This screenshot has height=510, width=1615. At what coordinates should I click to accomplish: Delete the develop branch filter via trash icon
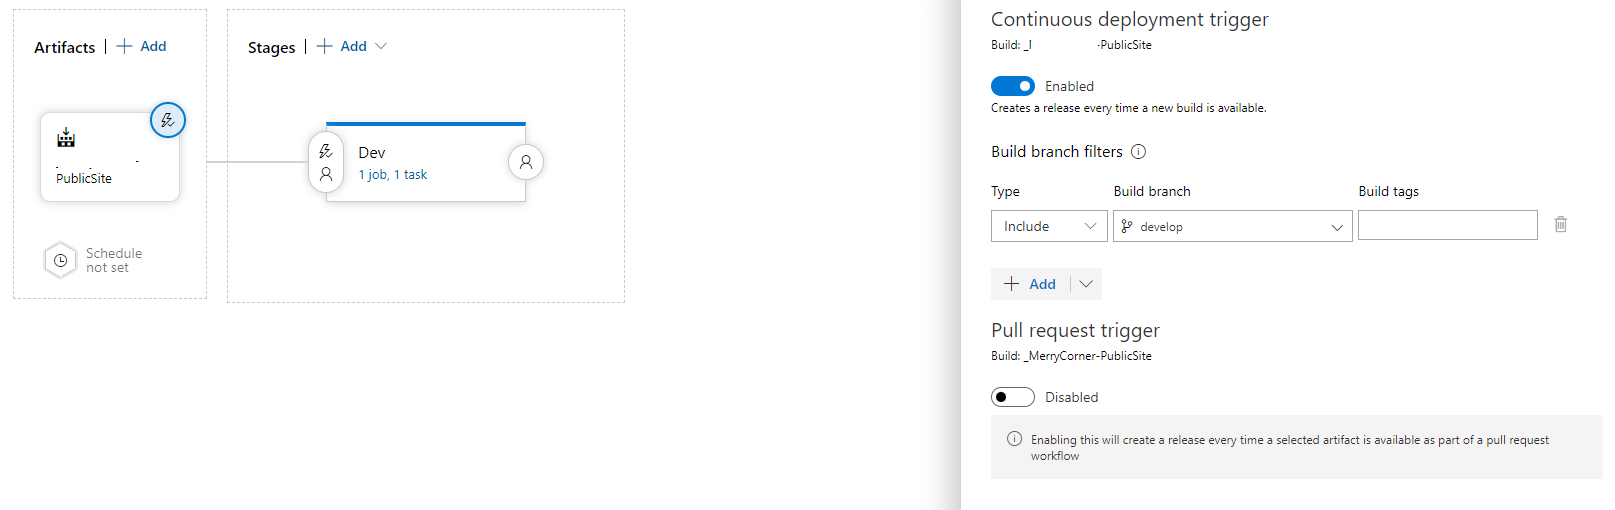(1560, 225)
